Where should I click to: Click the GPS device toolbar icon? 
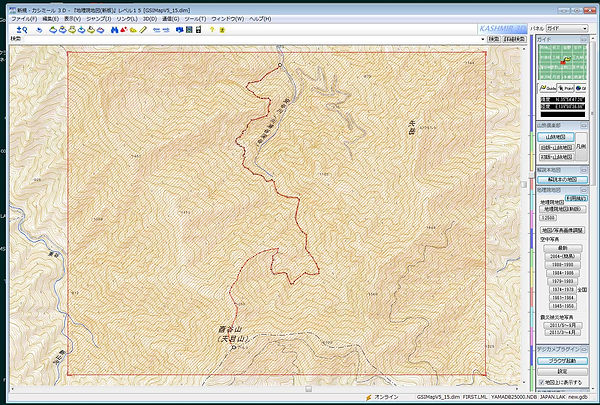tap(198, 30)
